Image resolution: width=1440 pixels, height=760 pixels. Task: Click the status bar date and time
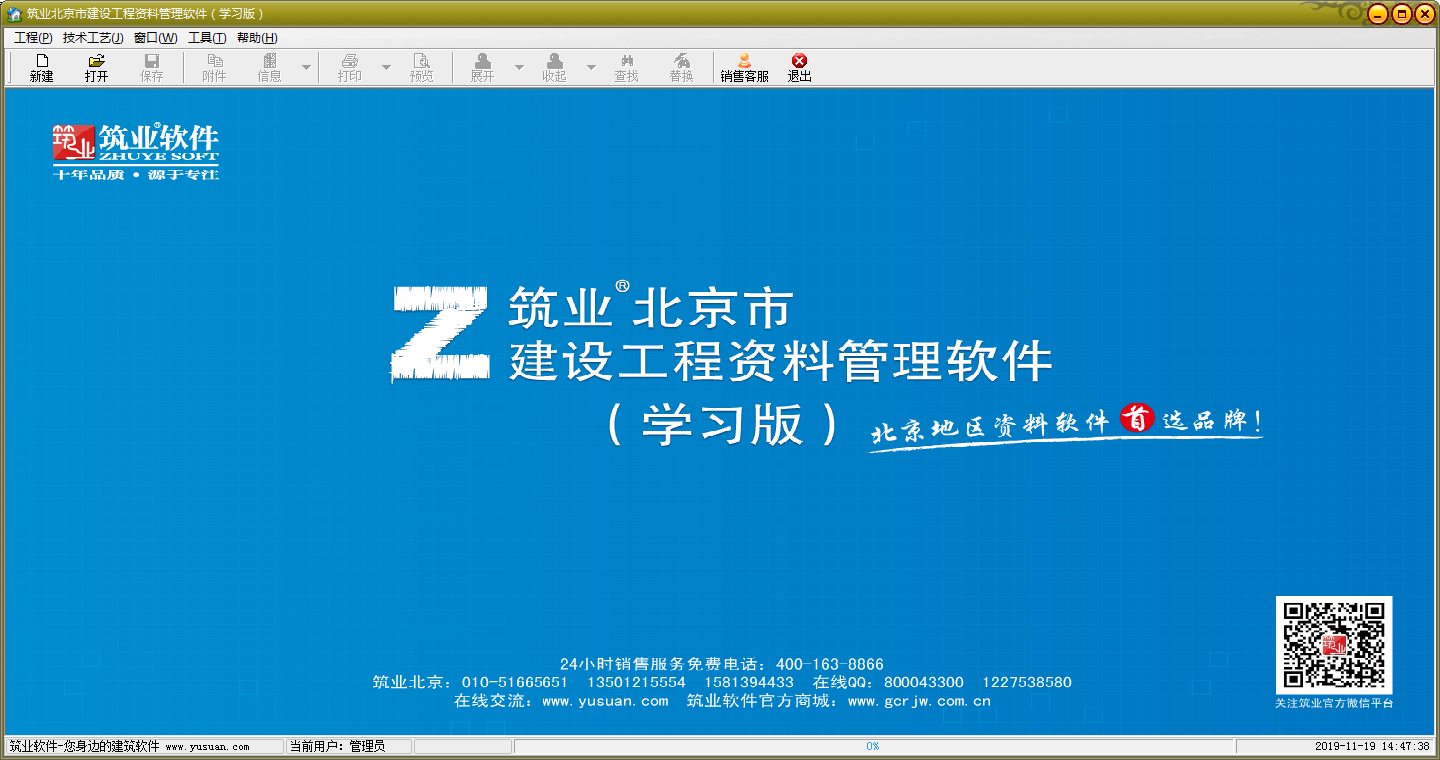coord(1372,746)
